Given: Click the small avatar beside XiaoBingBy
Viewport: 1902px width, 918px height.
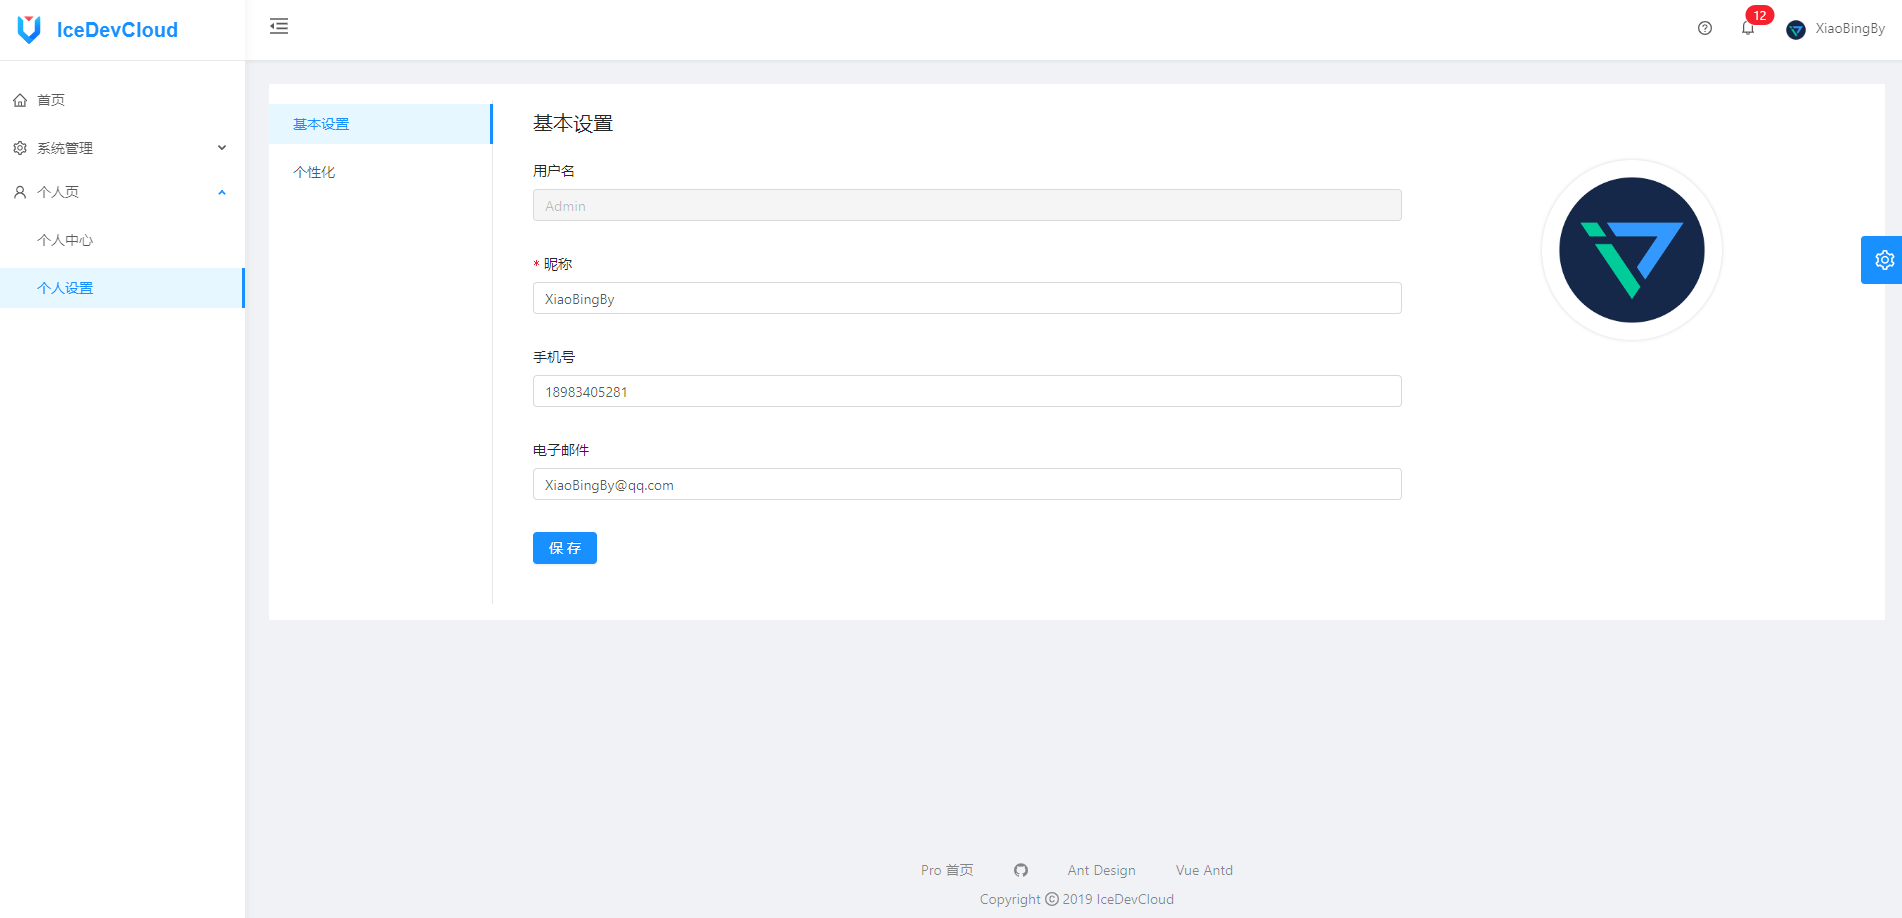Looking at the screenshot, I should coord(1796,30).
